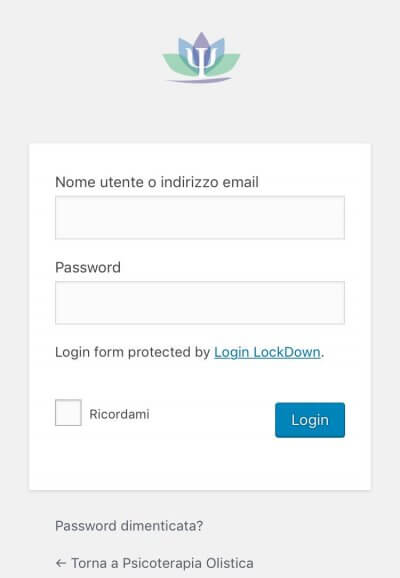
Task: Focus the Nome utente o indirizzo email field
Action: [x=200, y=217]
